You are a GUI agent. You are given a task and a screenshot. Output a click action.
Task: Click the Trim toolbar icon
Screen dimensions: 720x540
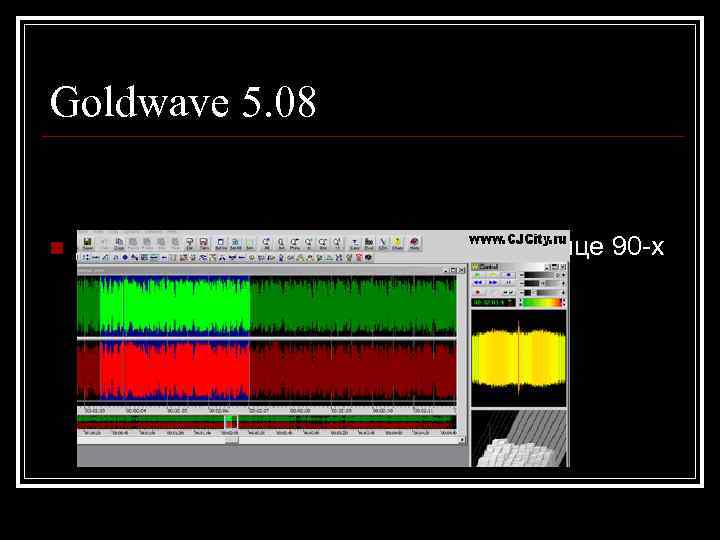(204, 243)
